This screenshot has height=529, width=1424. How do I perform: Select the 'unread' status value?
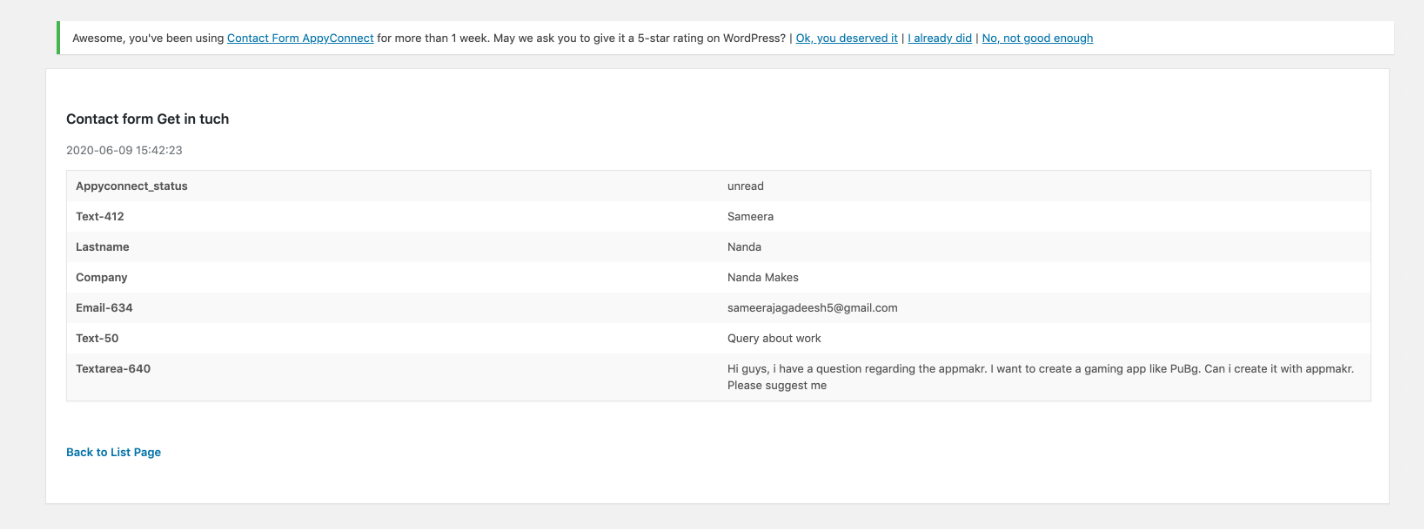(x=745, y=186)
